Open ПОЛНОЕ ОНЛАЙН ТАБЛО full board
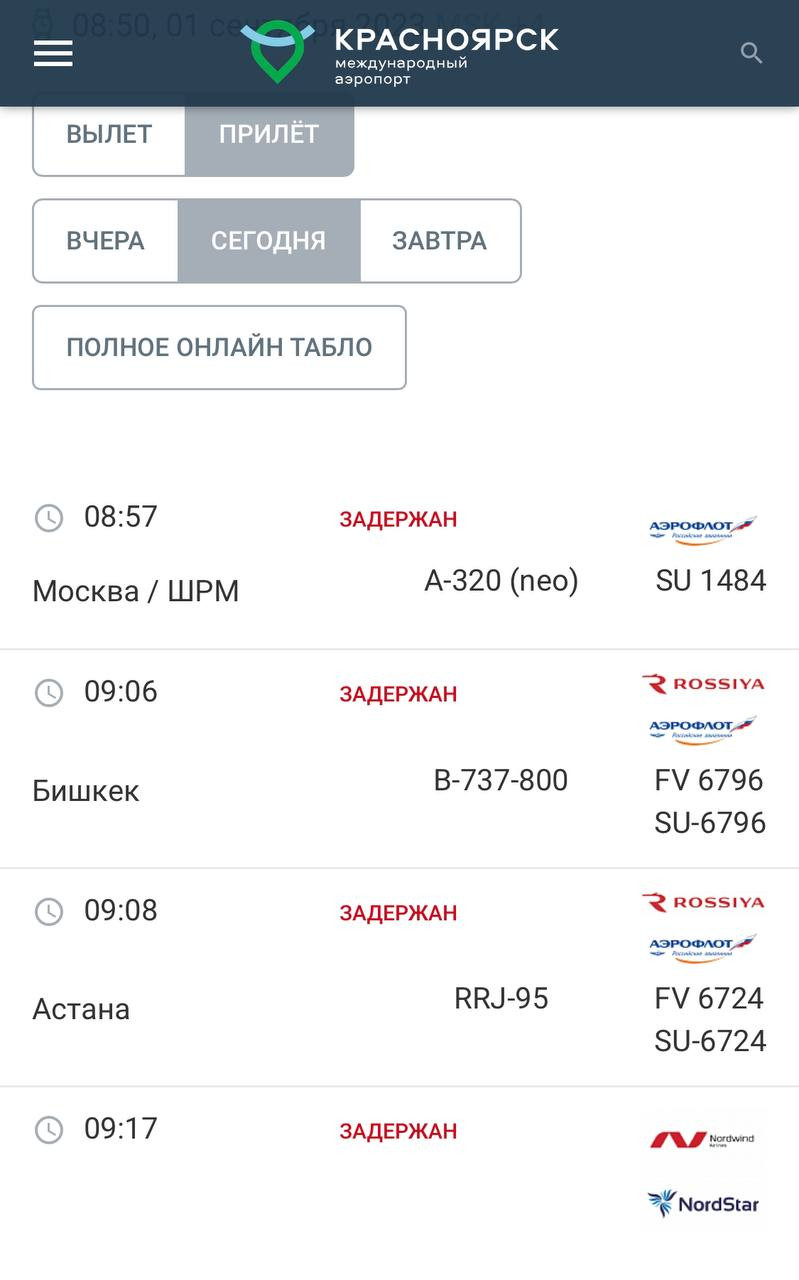 coord(219,347)
